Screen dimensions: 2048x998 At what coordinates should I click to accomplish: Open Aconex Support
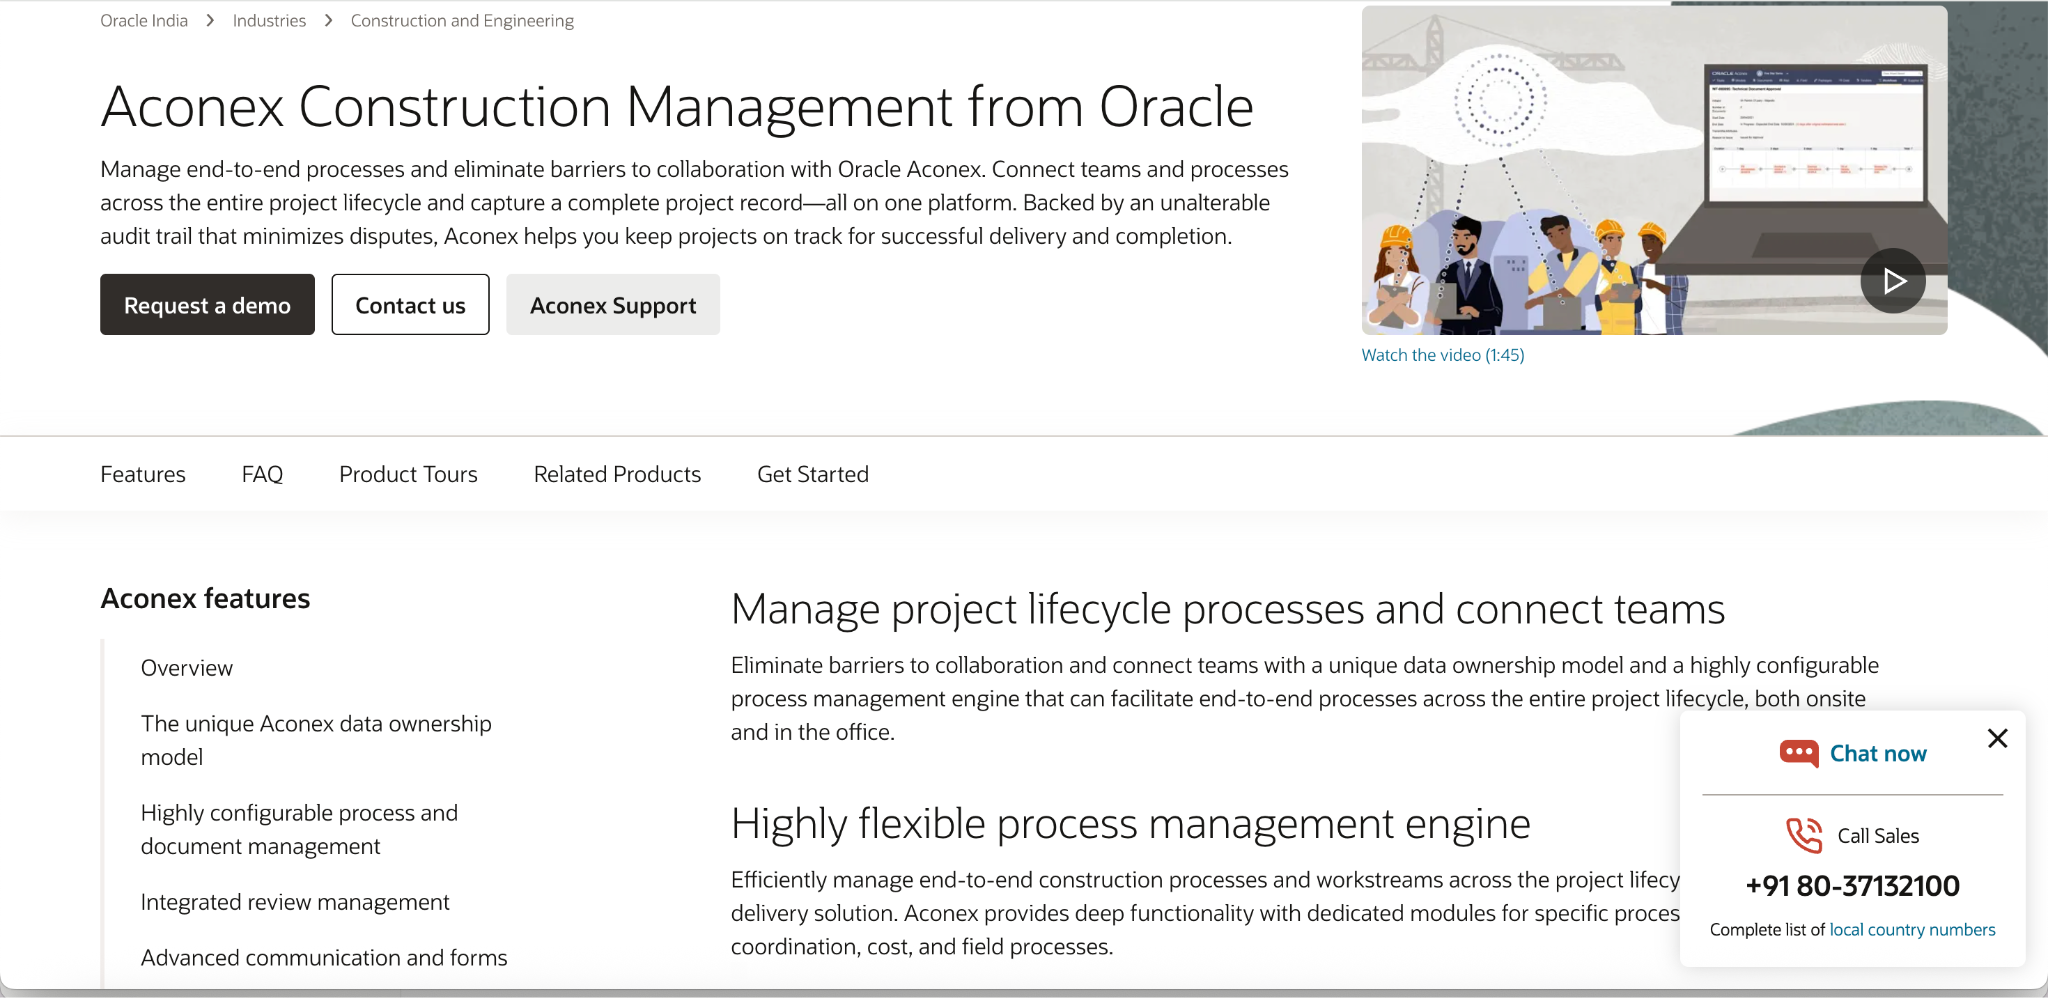pos(613,305)
